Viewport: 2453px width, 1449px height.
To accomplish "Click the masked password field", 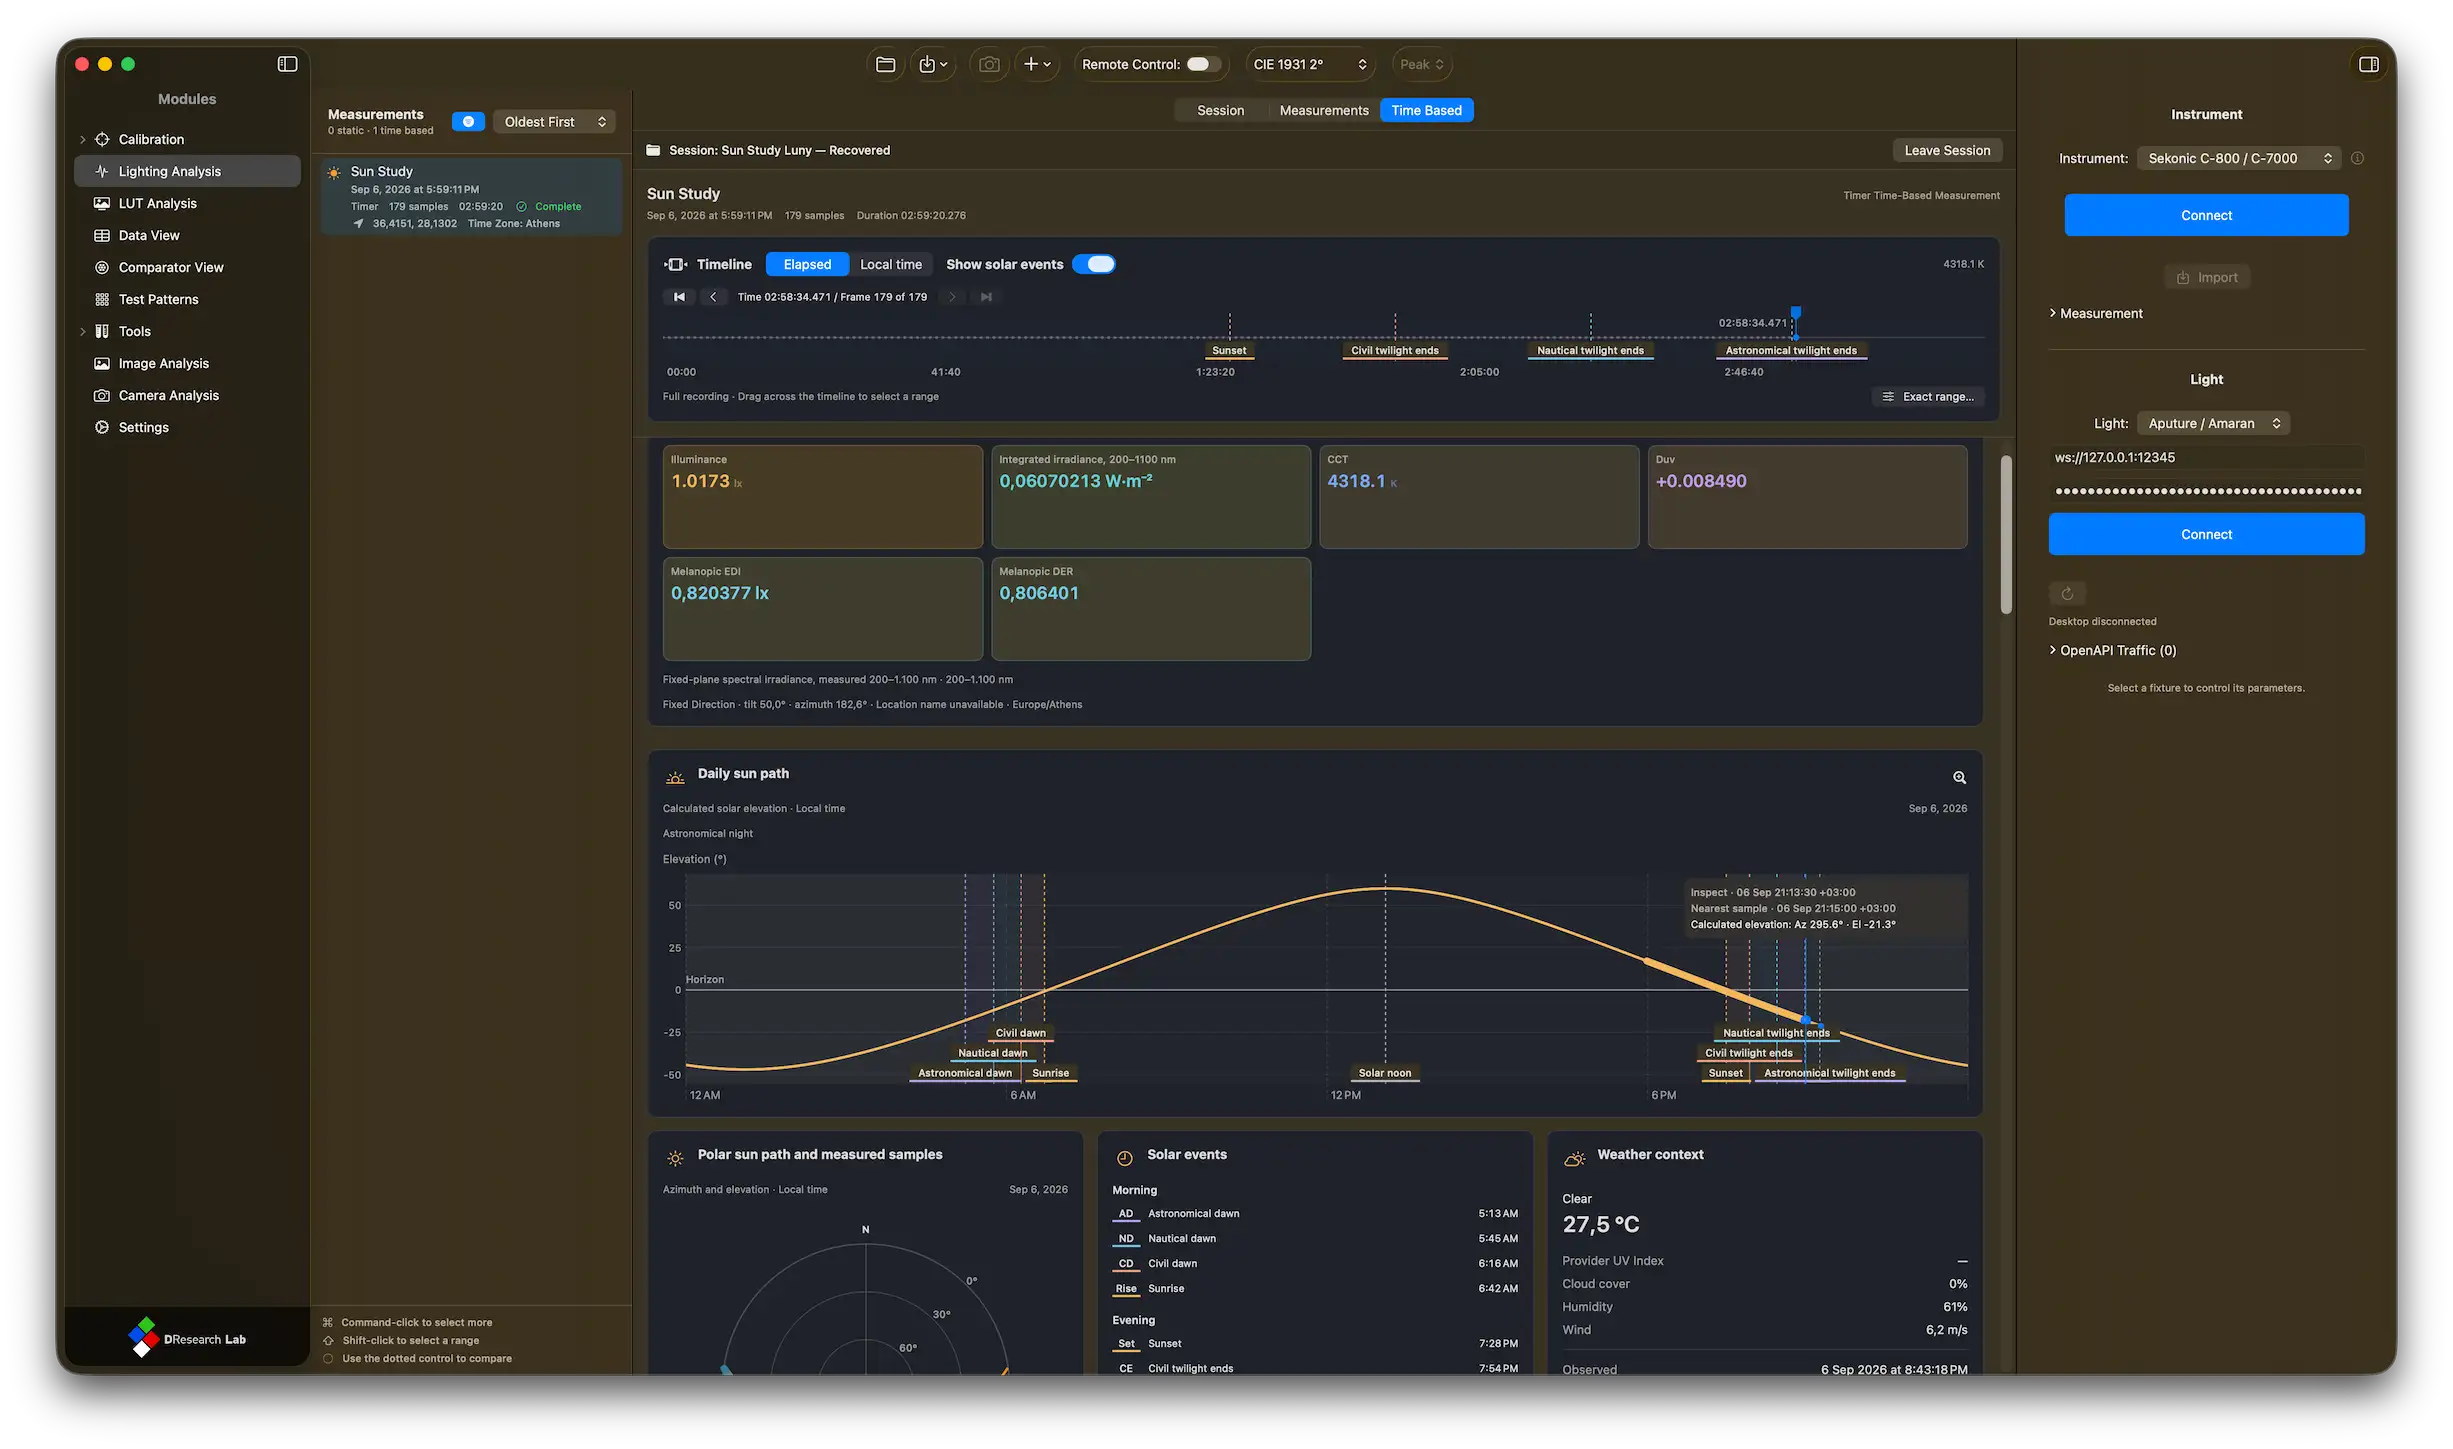I will [2206, 490].
